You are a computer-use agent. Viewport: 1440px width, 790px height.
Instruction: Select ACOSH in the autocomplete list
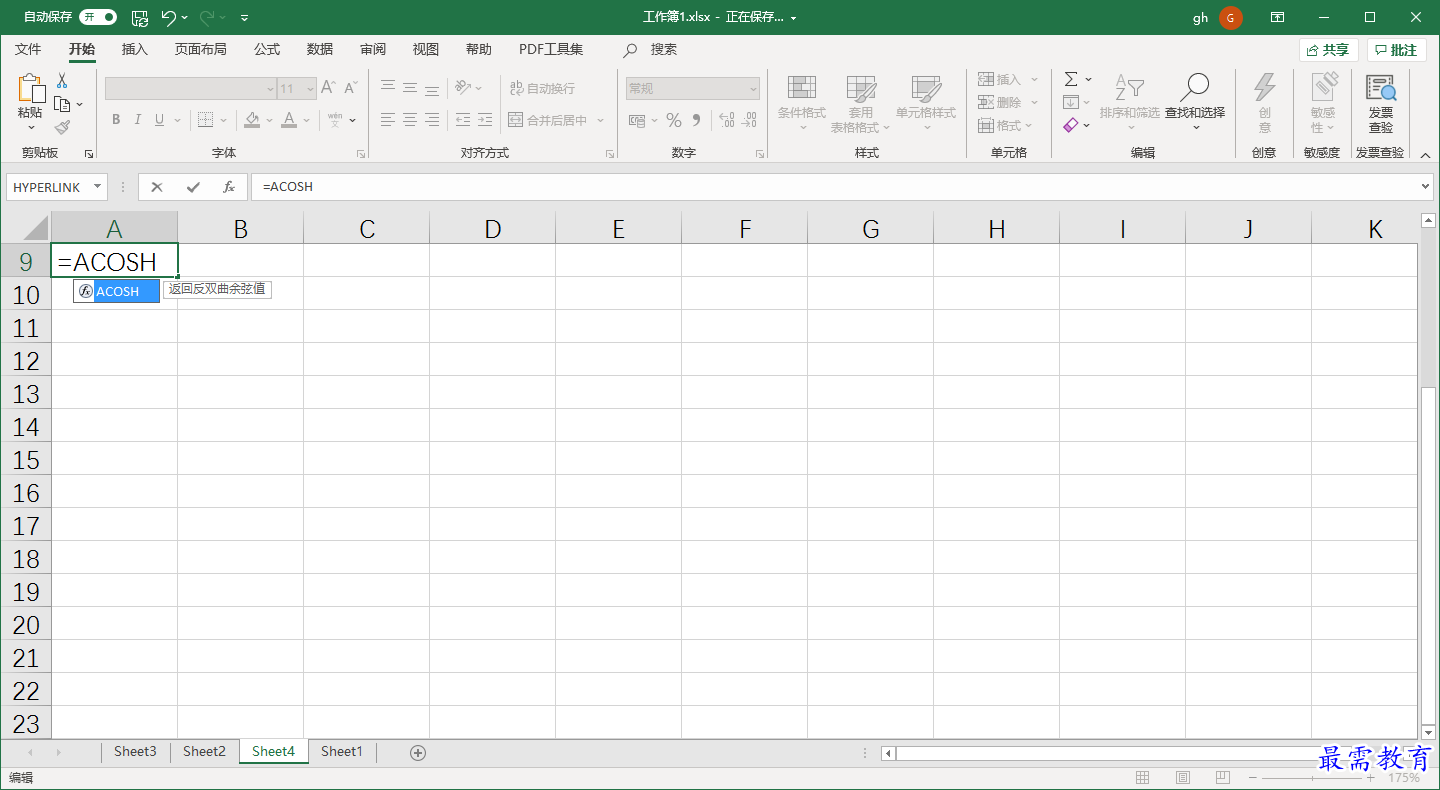pyautogui.click(x=117, y=291)
